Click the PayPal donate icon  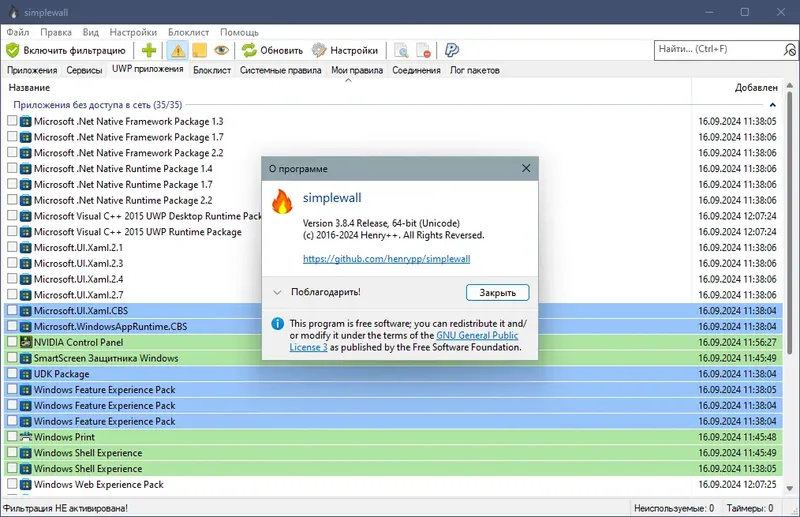tap(452, 50)
